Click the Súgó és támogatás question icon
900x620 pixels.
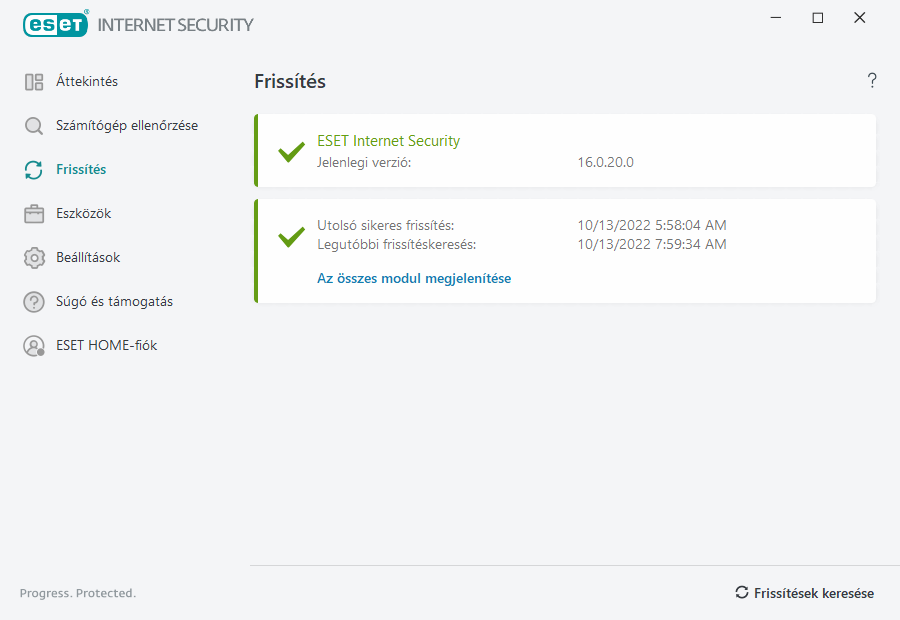click(x=34, y=302)
